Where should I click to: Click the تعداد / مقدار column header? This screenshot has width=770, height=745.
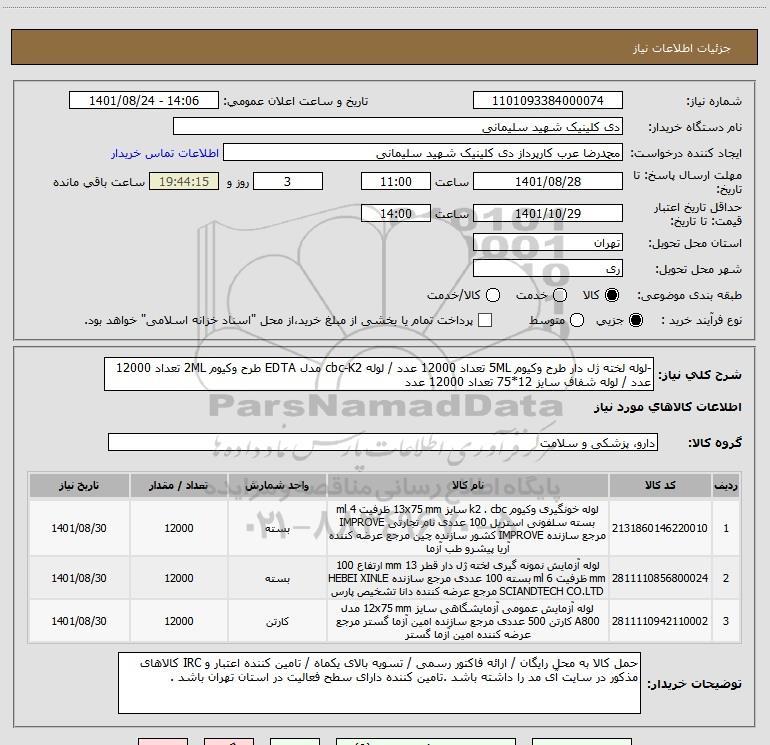(x=179, y=486)
